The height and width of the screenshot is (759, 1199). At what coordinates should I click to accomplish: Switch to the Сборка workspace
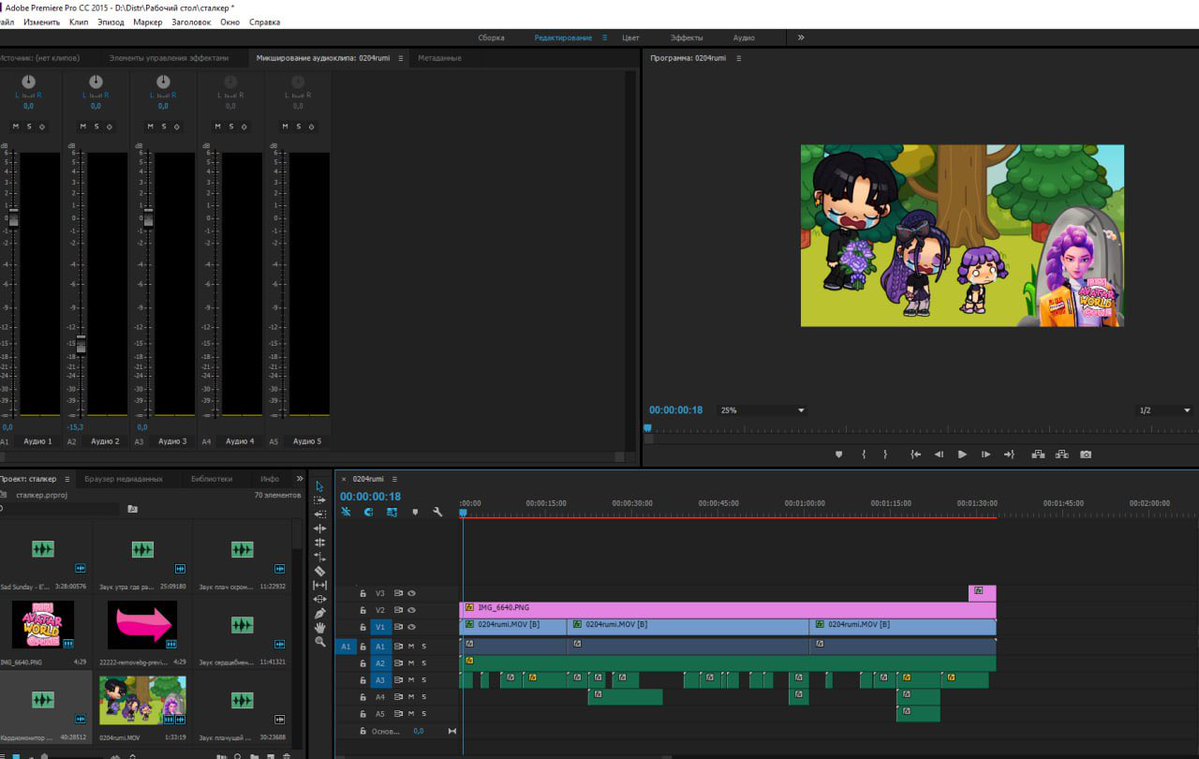pos(491,37)
